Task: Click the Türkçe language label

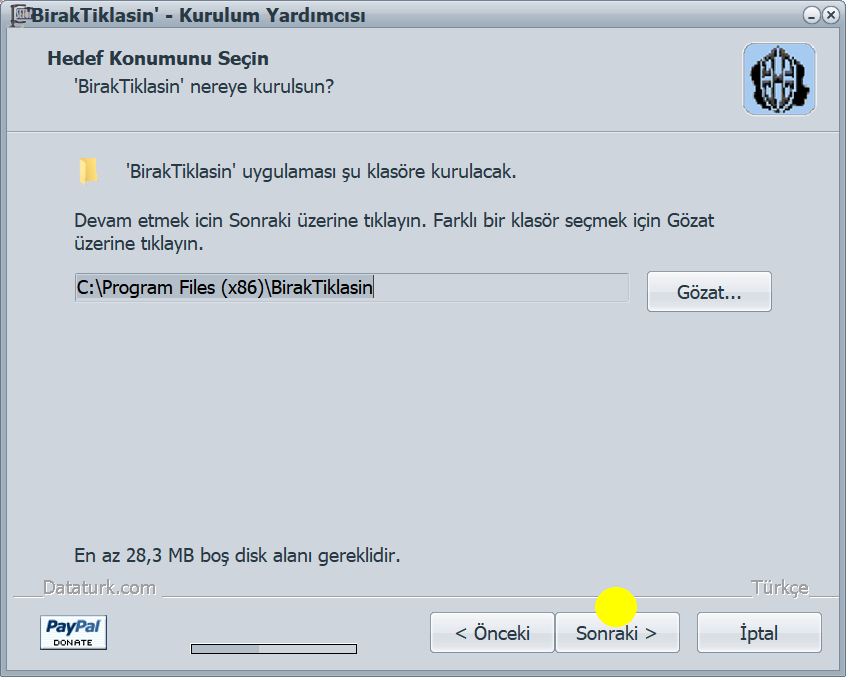Action: tap(780, 587)
